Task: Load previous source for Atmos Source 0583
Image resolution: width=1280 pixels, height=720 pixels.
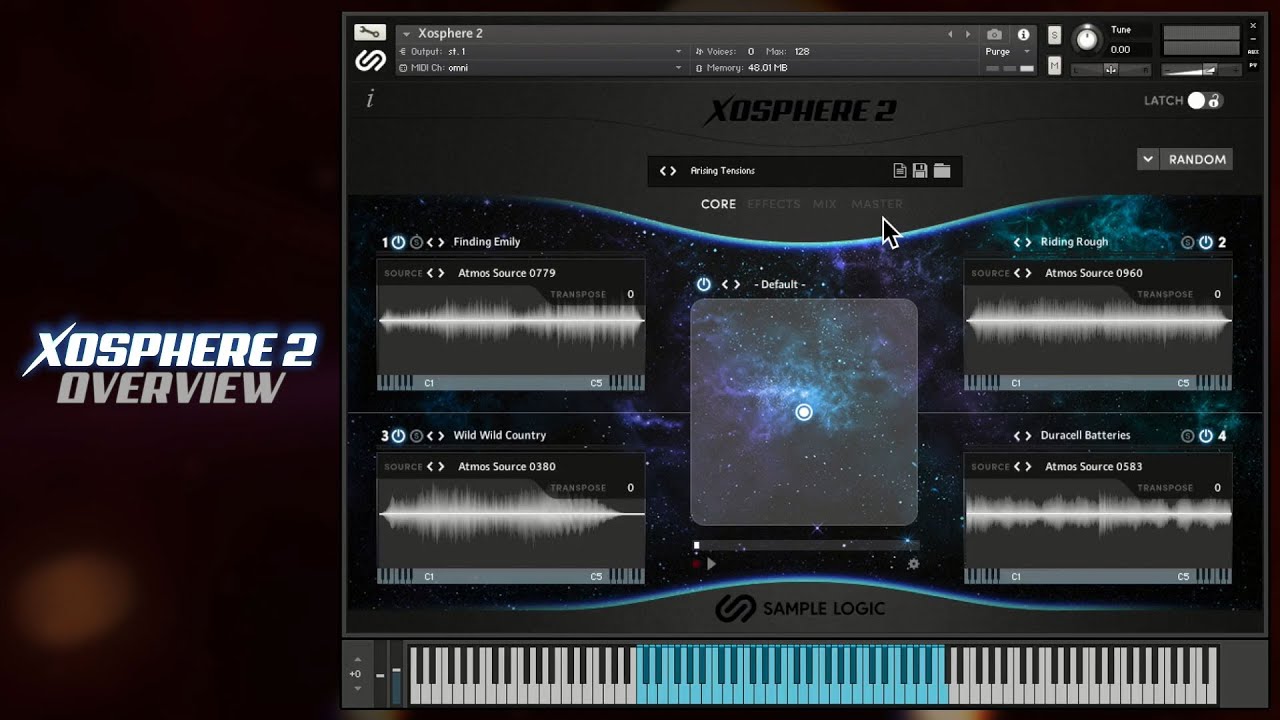Action: tap(1018, 467)
